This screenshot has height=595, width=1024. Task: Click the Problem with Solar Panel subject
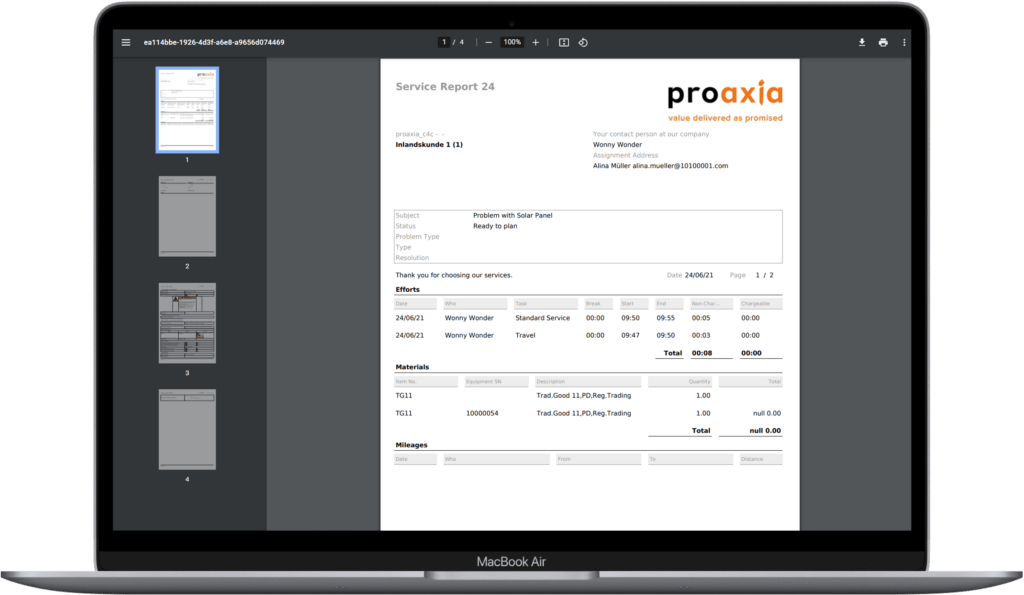coord(512,215)
